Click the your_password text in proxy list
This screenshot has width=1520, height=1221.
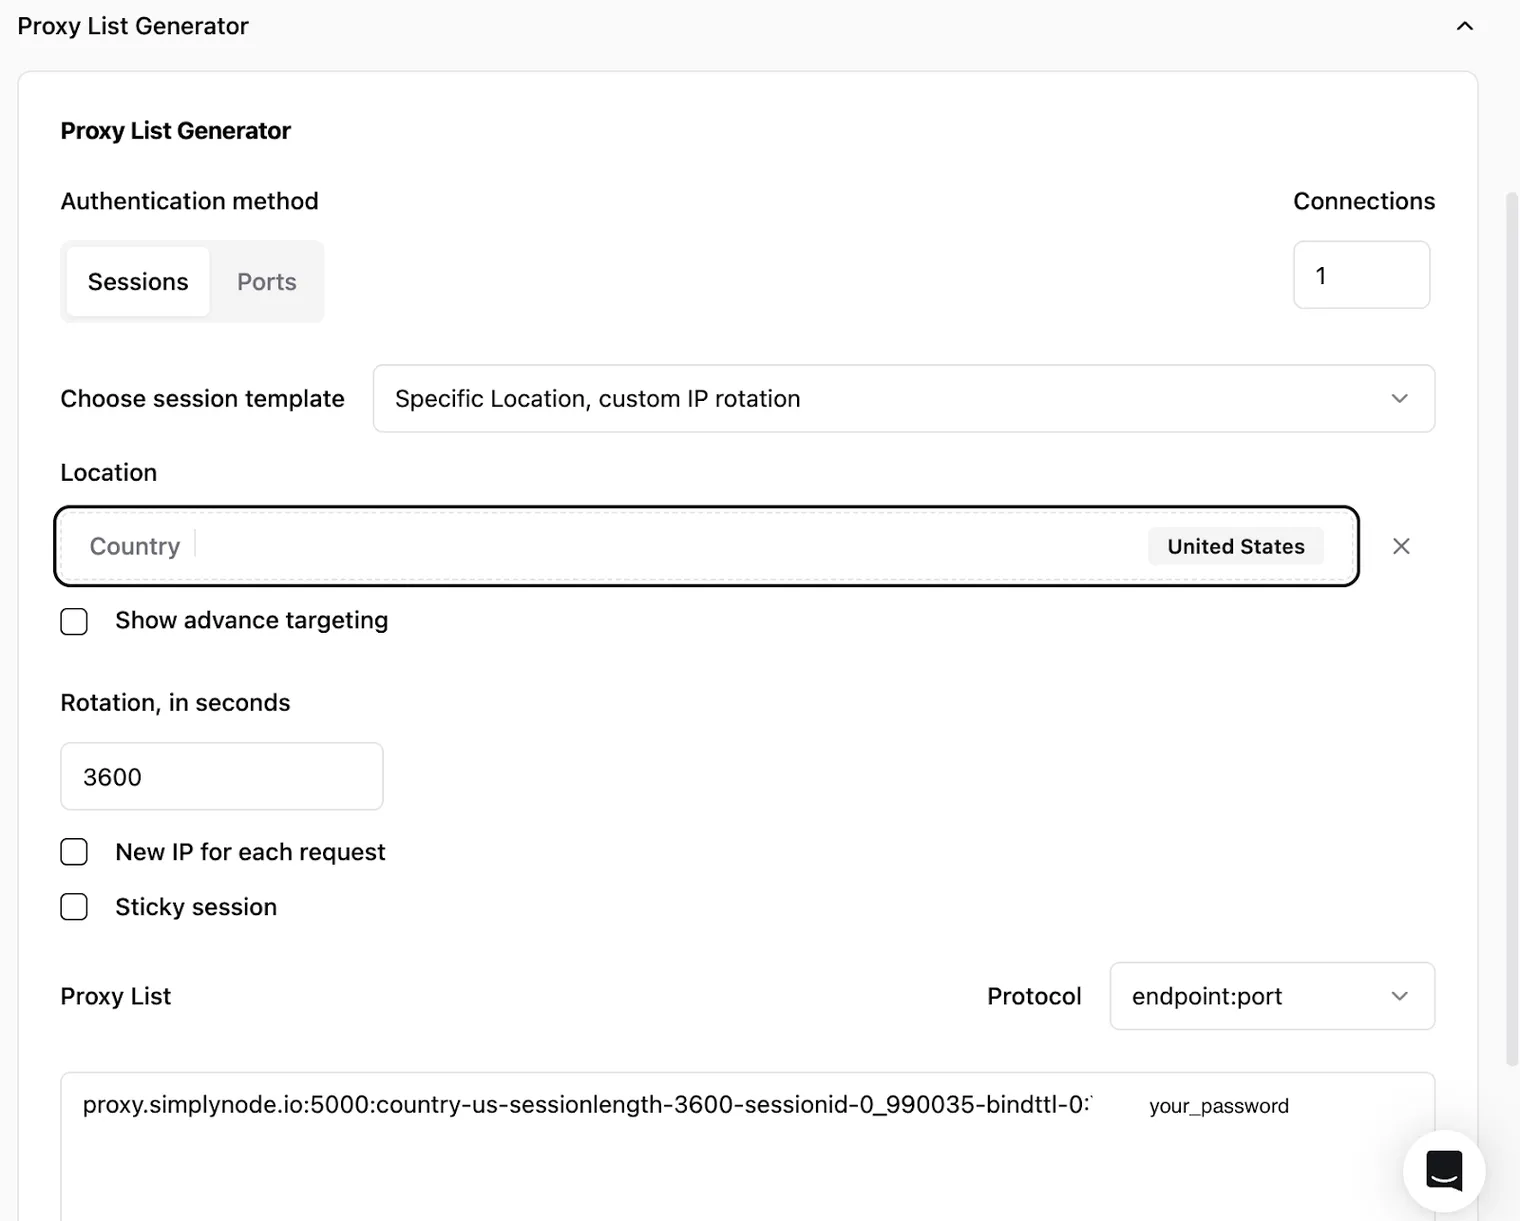tap(1219, 1106)
